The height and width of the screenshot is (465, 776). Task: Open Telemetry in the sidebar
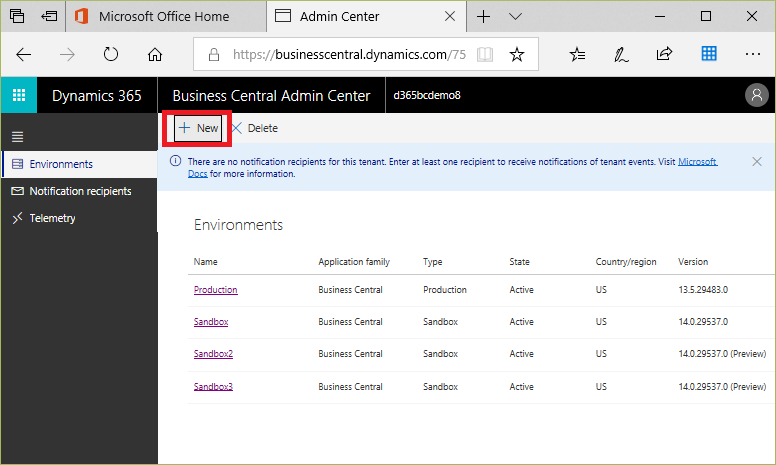click(x=79, y=218)
